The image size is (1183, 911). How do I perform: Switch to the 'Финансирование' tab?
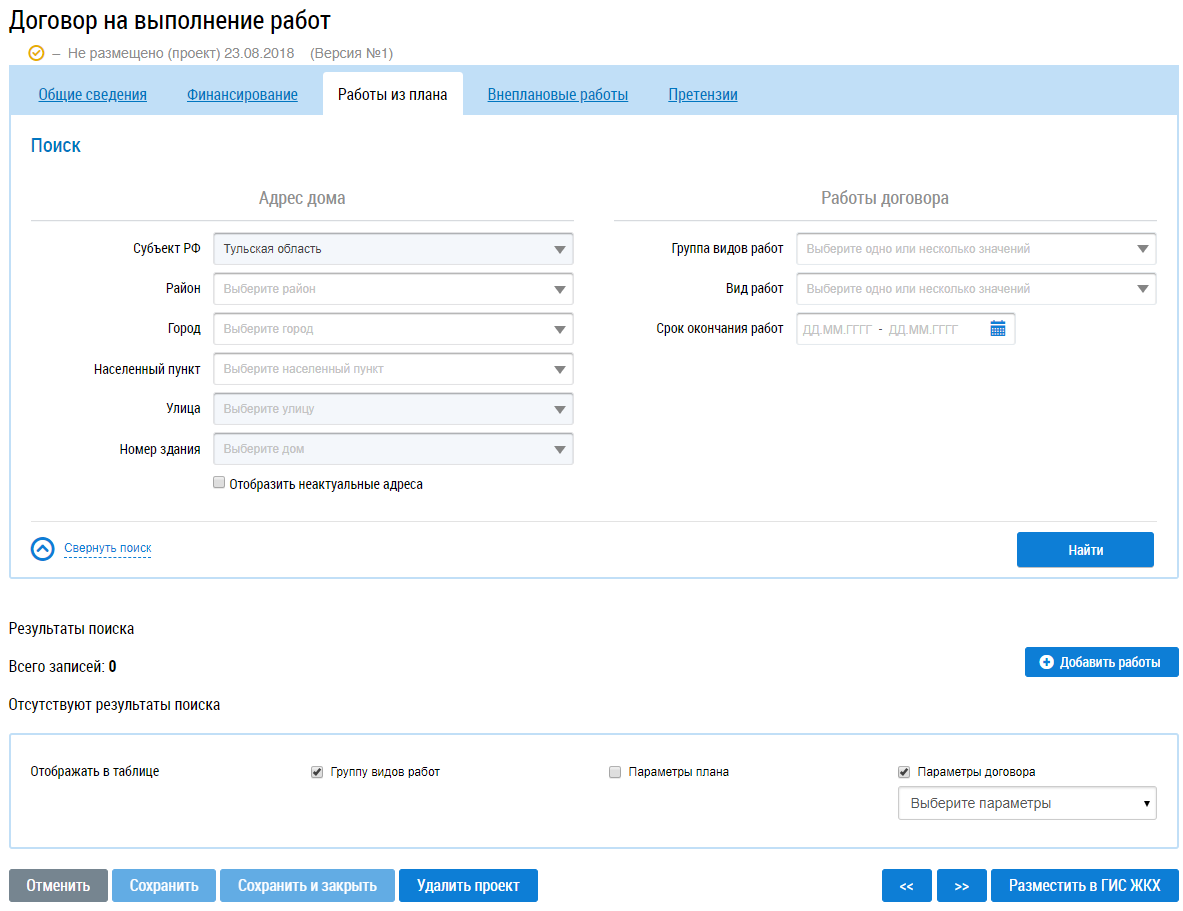(x=242, y=95)
